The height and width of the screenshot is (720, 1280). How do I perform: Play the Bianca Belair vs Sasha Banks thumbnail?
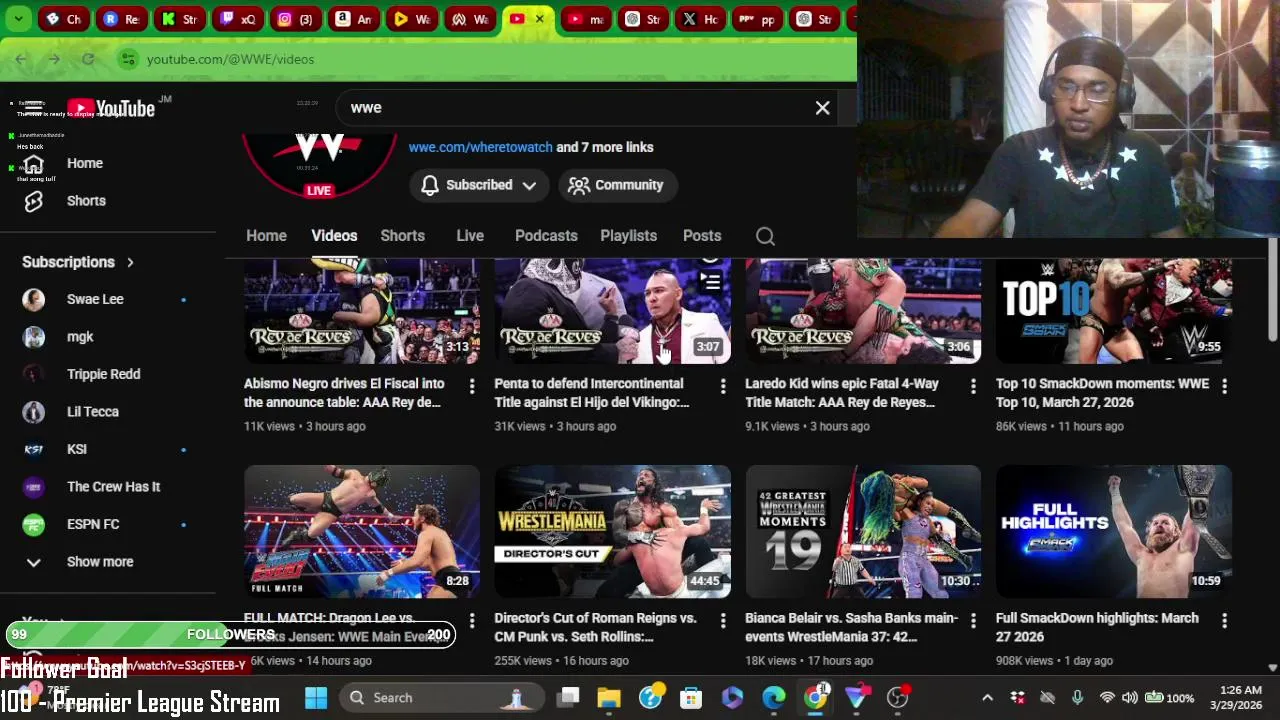click(863, 531)
